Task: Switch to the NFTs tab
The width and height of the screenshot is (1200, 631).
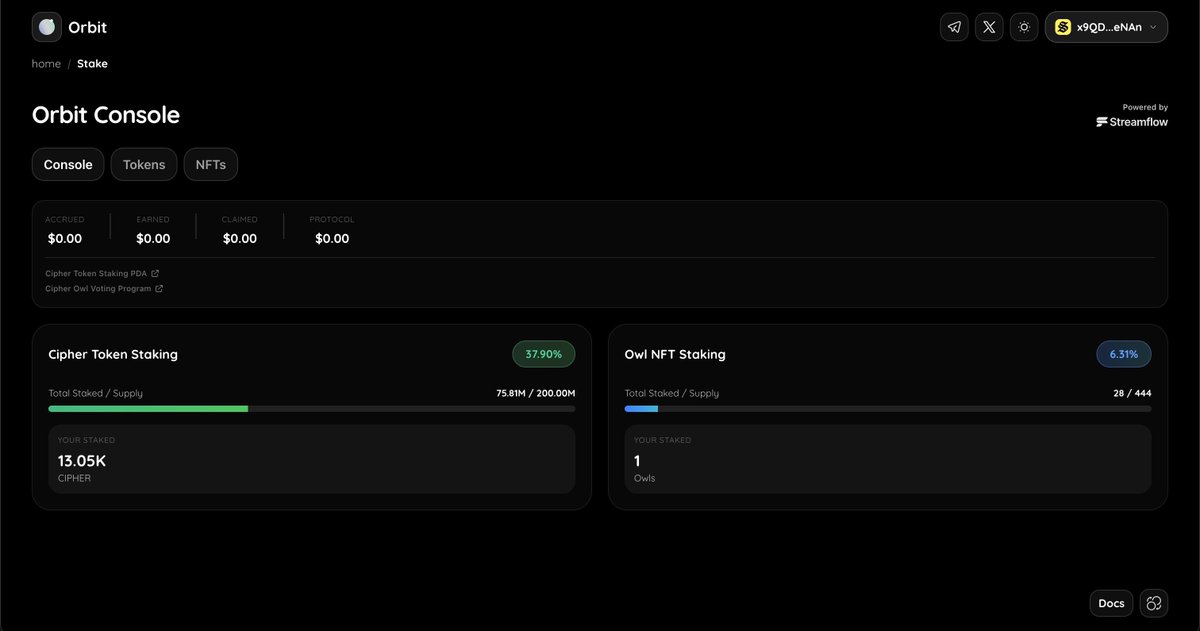Action: point(211,164)
